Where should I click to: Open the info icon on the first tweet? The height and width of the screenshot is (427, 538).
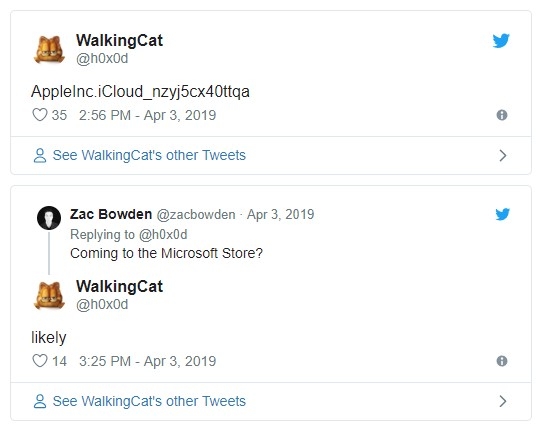point(502,115)
